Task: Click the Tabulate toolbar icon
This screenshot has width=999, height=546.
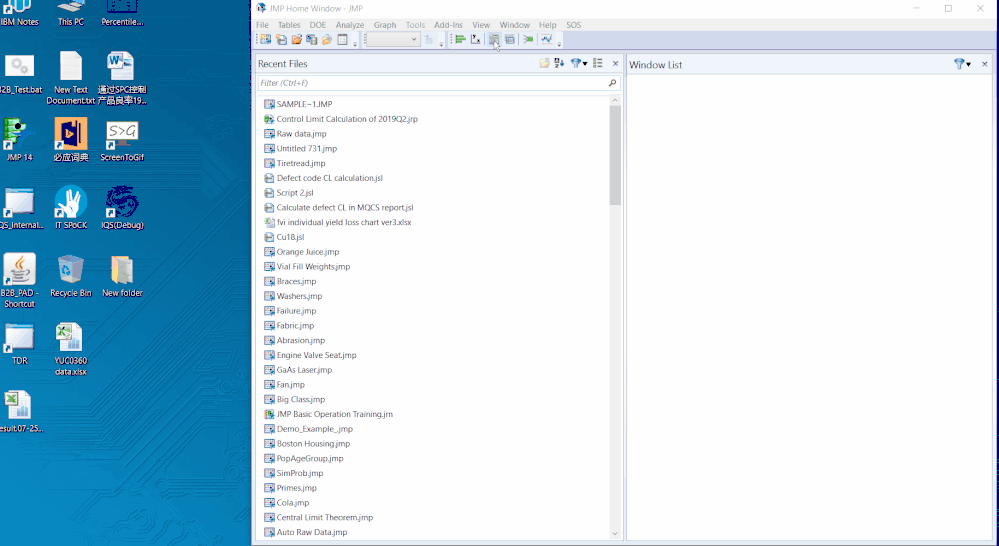Action: point(510,40)
